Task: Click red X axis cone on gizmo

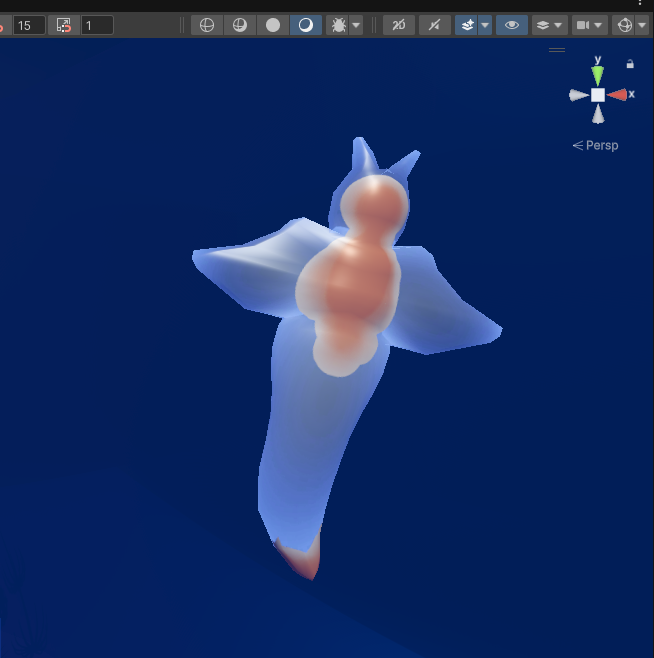Action: pos(617,95)
